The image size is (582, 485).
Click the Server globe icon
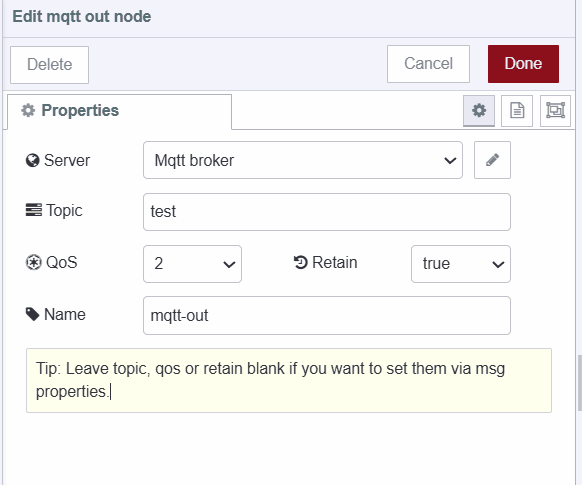[33, 161]
